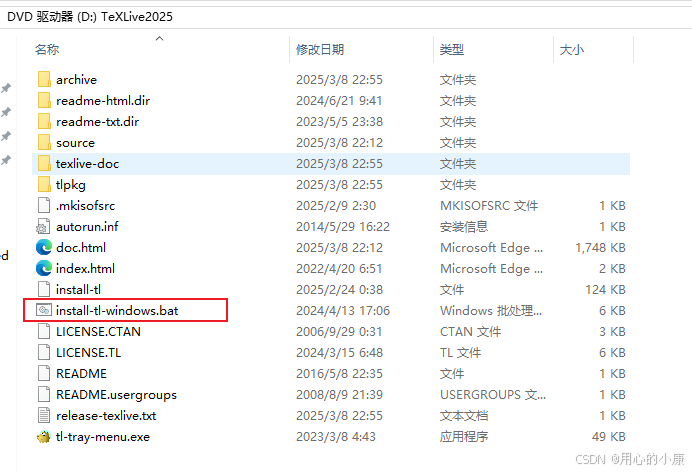Click the date 2016/5/8 22:35 of README
The width and height of the screenshot is (692, 473).
pos(339,374)
